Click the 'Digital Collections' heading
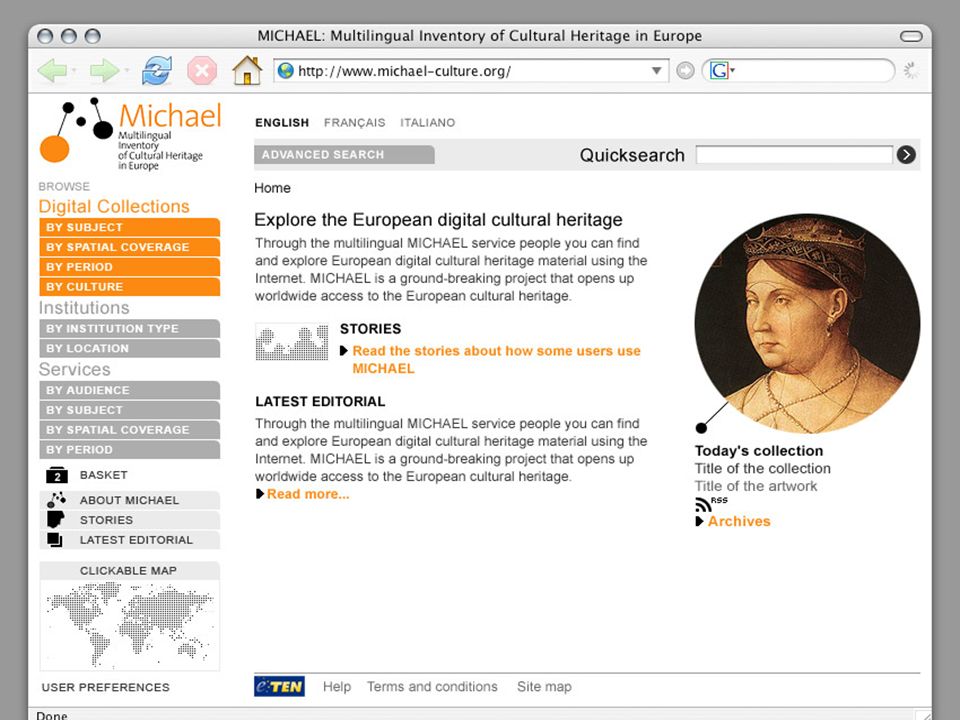The height and width of the screenshot is (720, 960). pyautogui.click(x=114, y=206)
